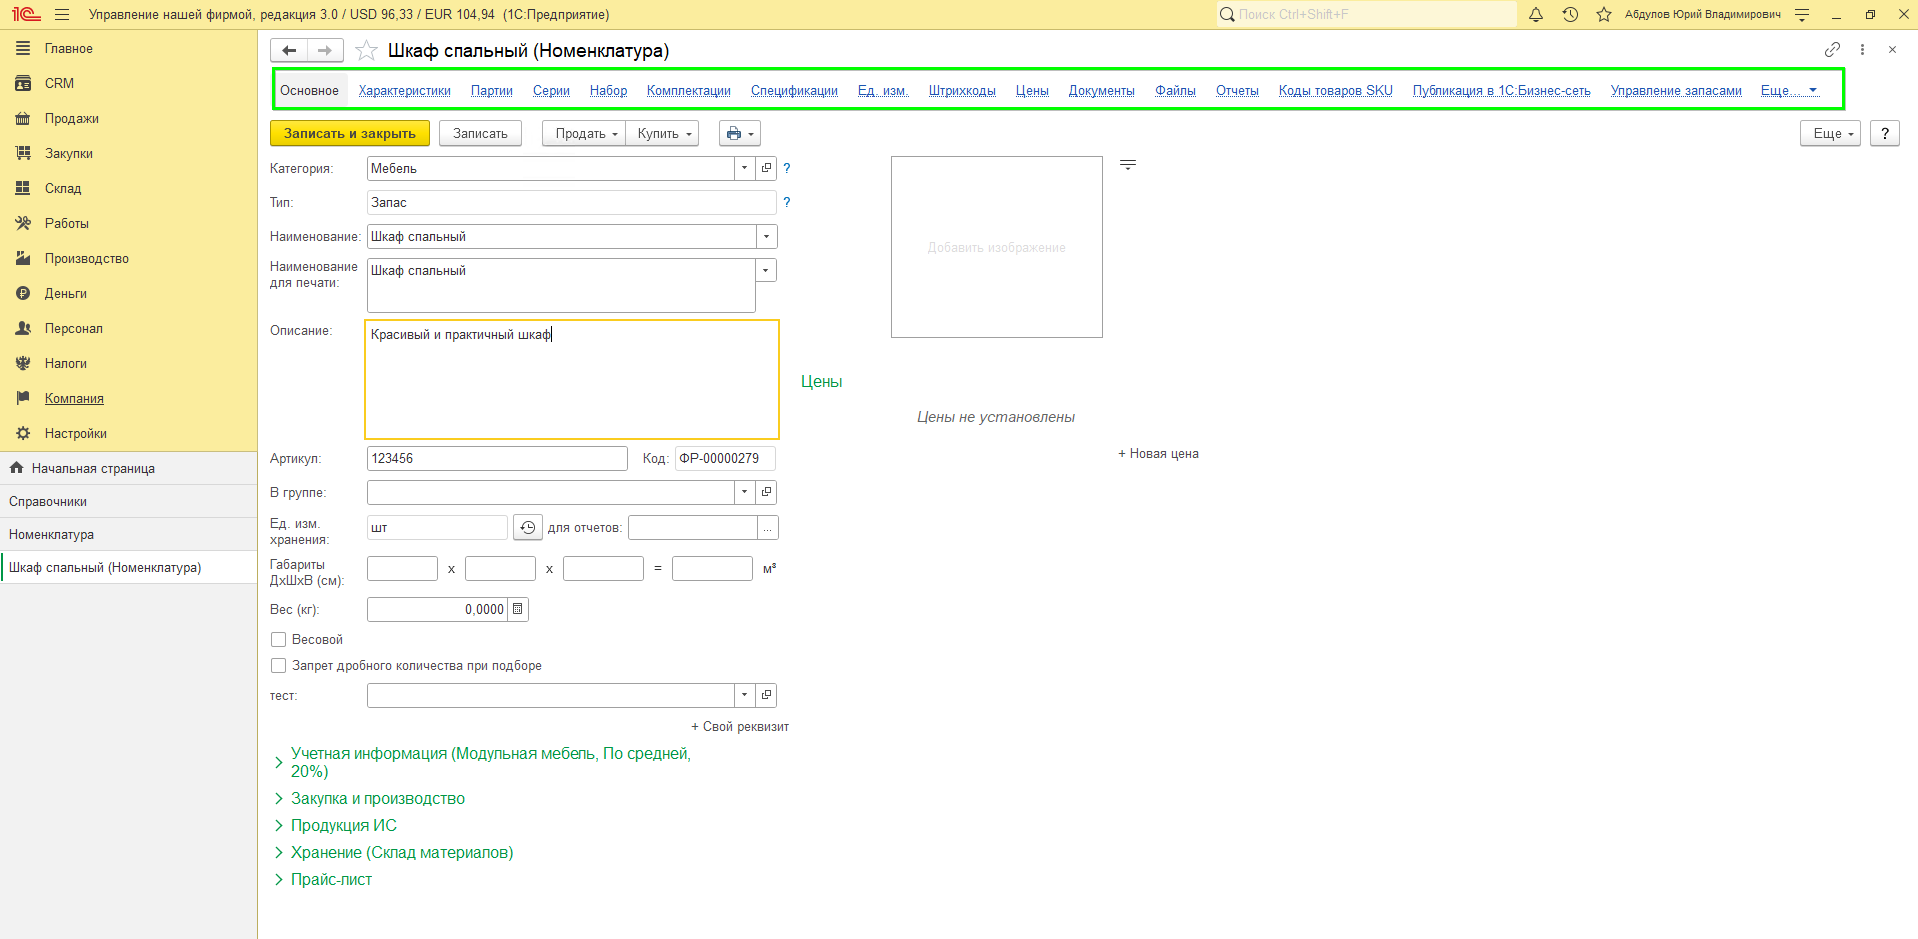Click the Новая цена link
1918x939 pixels.
tap(1158, 453)
